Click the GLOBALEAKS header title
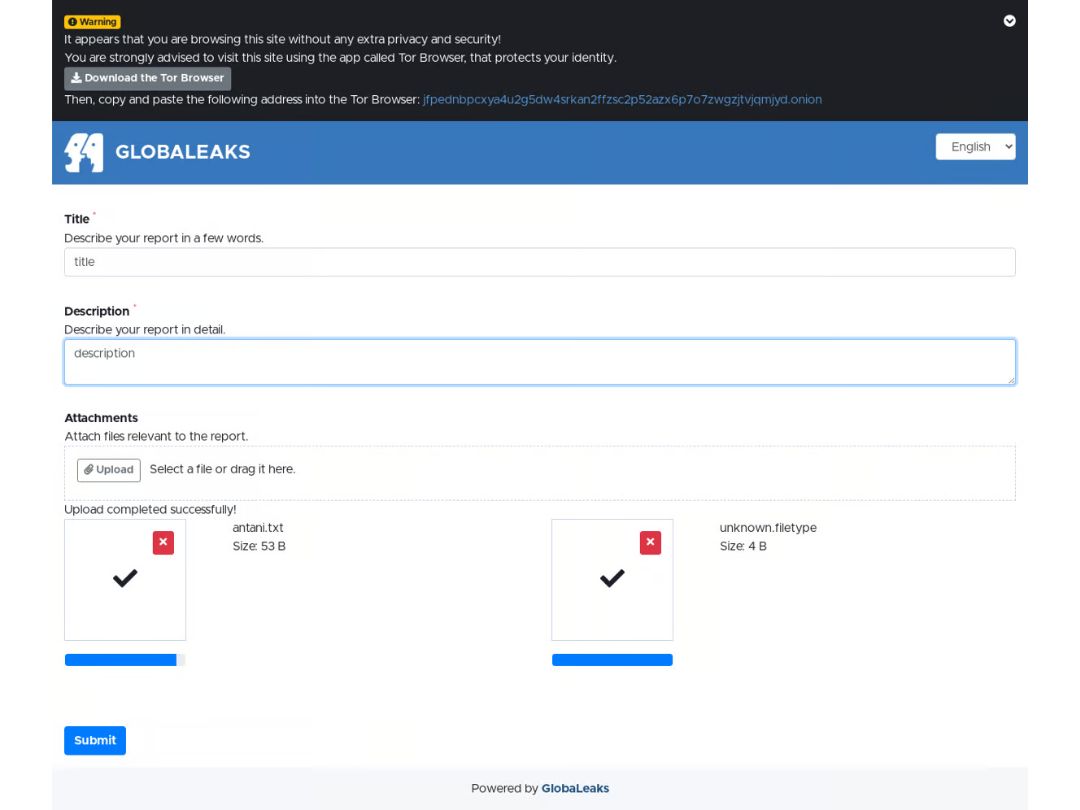1080x810 pixels. [183, 152]
